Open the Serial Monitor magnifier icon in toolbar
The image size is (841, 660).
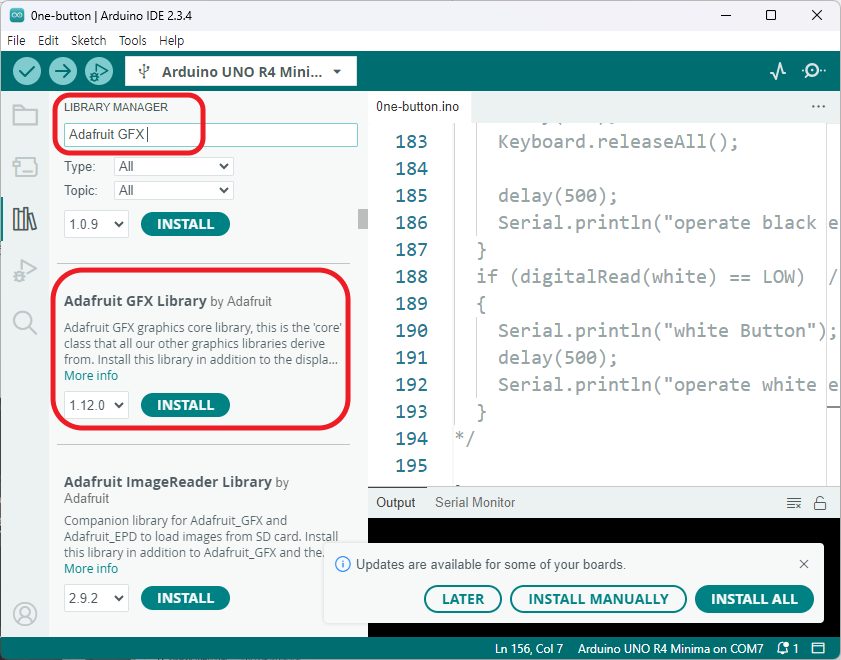[x=814, y=71]
